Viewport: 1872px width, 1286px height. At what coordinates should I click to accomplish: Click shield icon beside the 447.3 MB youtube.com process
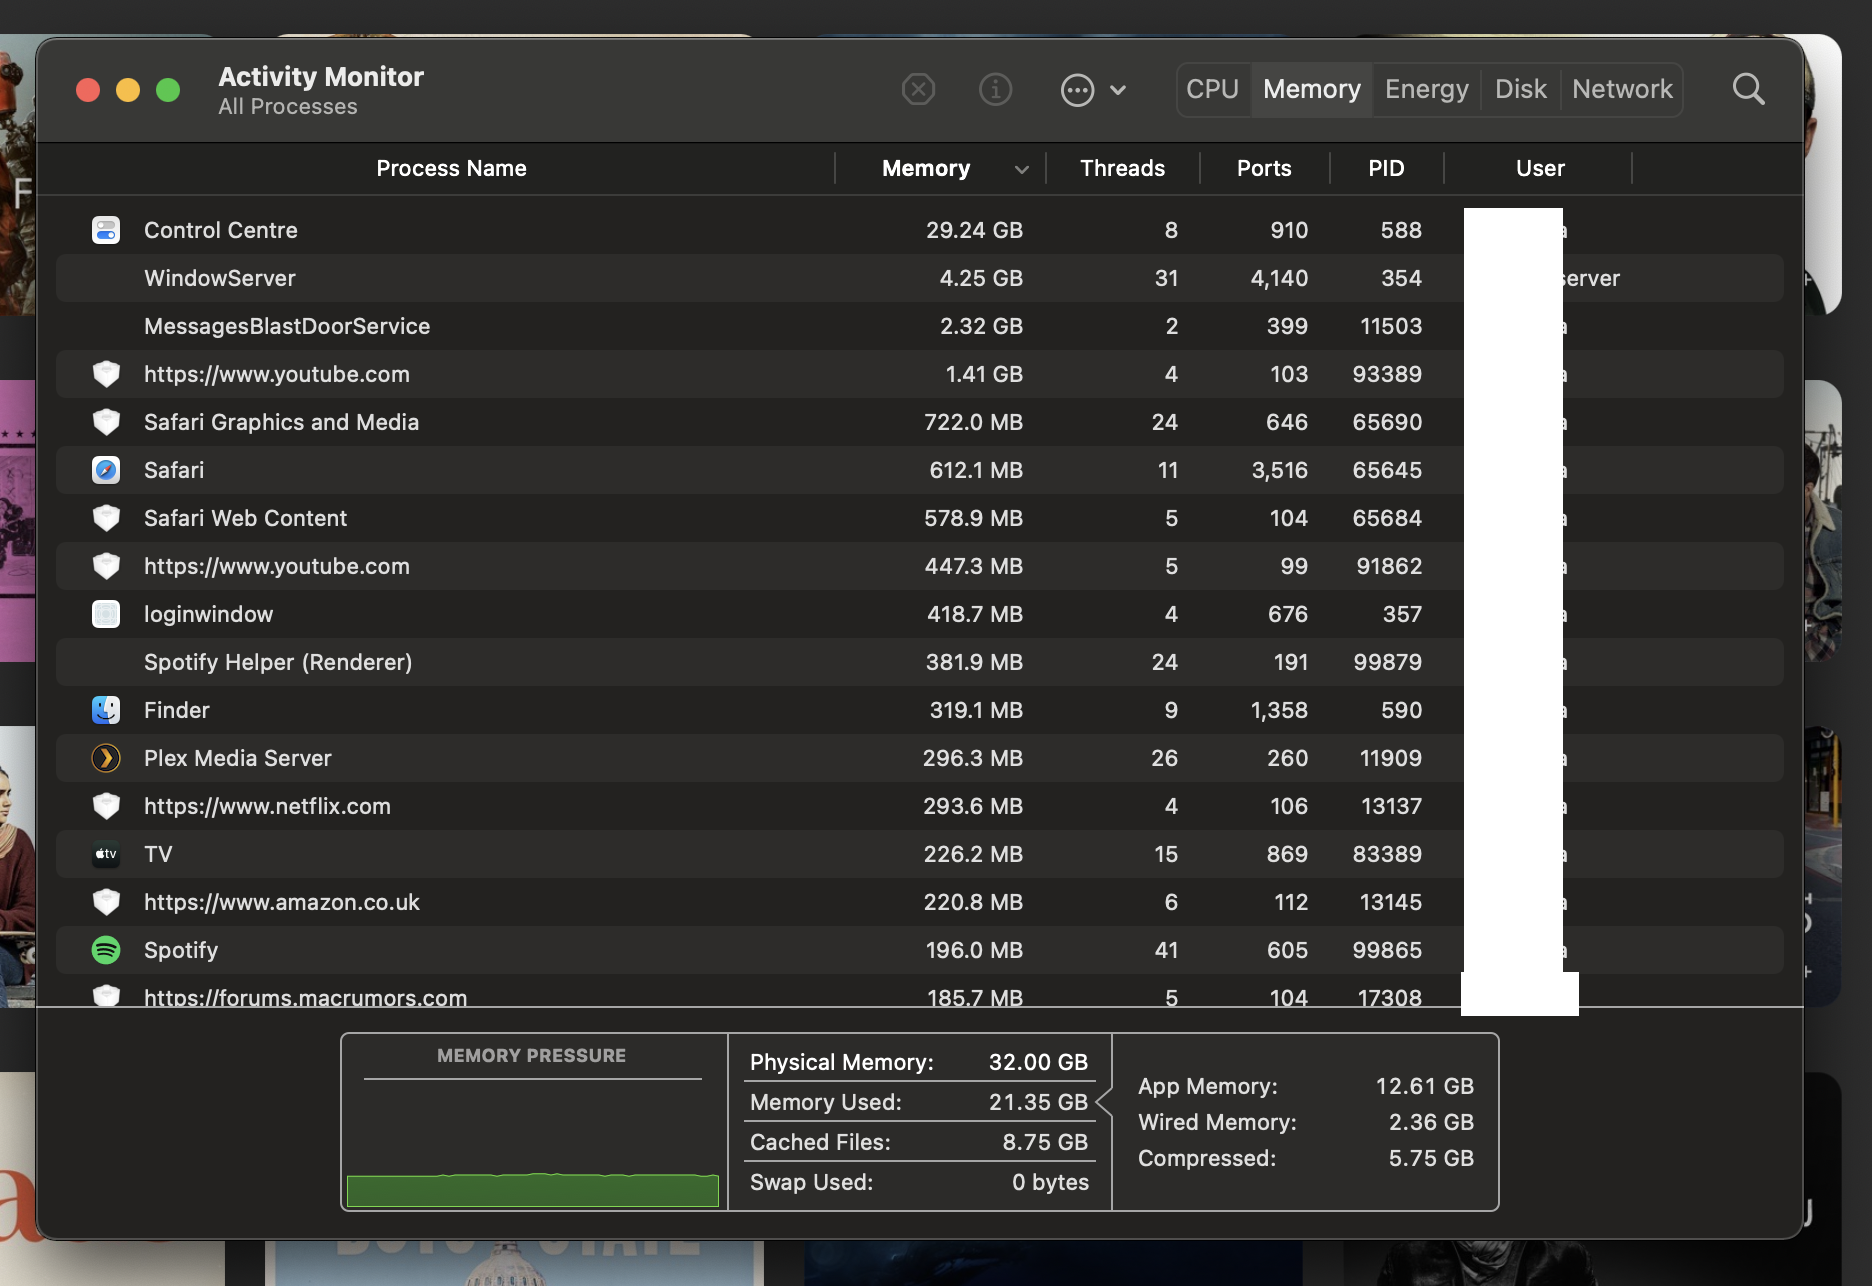coord(106,566)
